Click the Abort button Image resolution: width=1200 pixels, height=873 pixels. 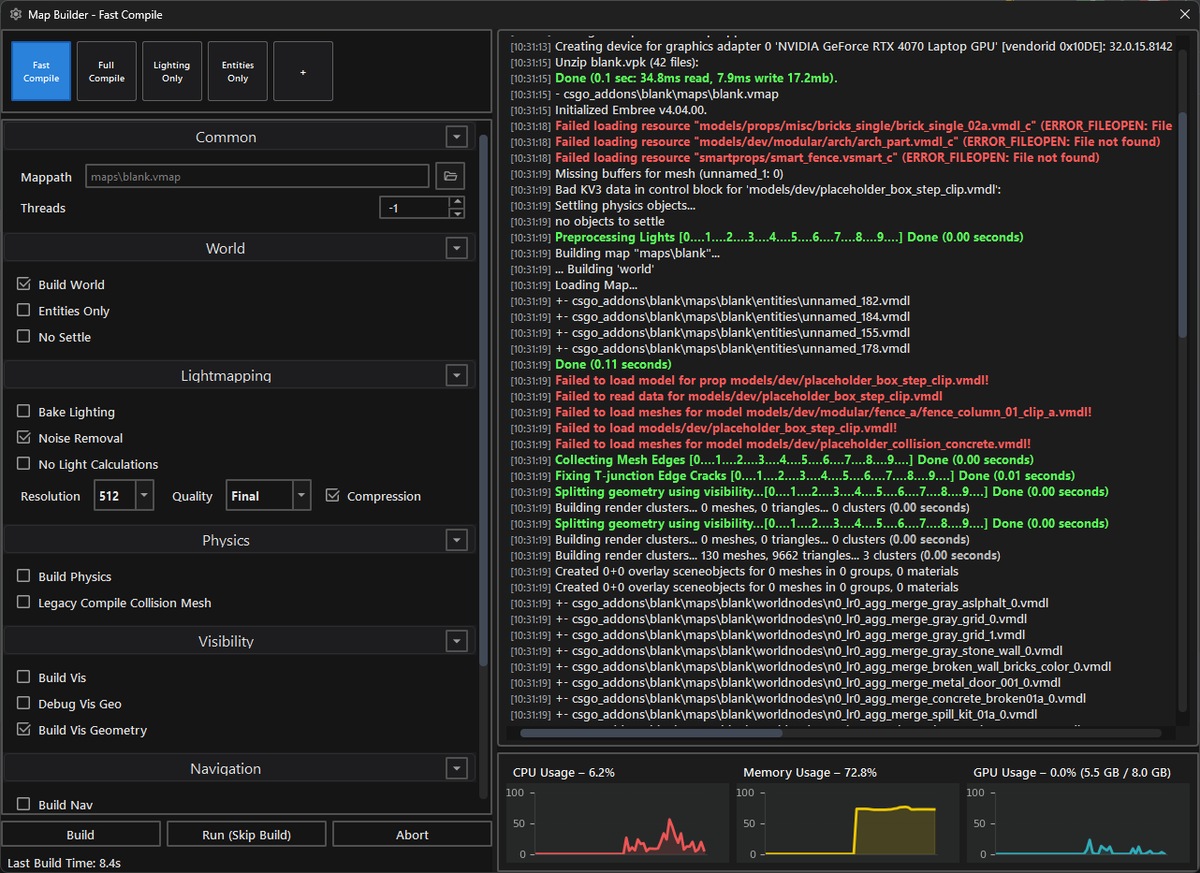tap(412, 835)
